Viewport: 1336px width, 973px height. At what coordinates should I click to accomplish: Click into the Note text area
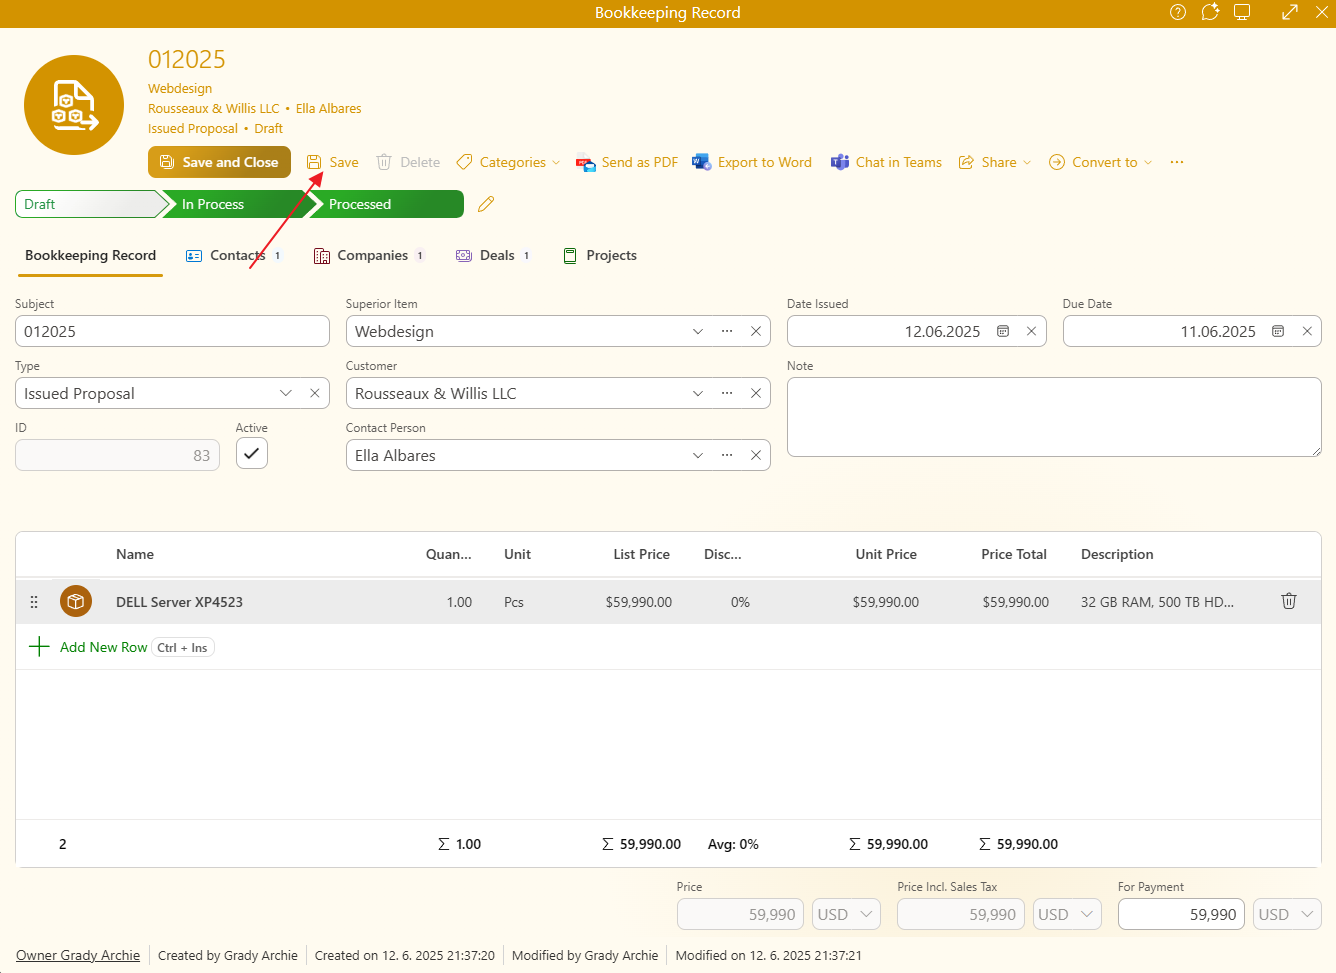pyautogui.click(x=1054, y=417)
